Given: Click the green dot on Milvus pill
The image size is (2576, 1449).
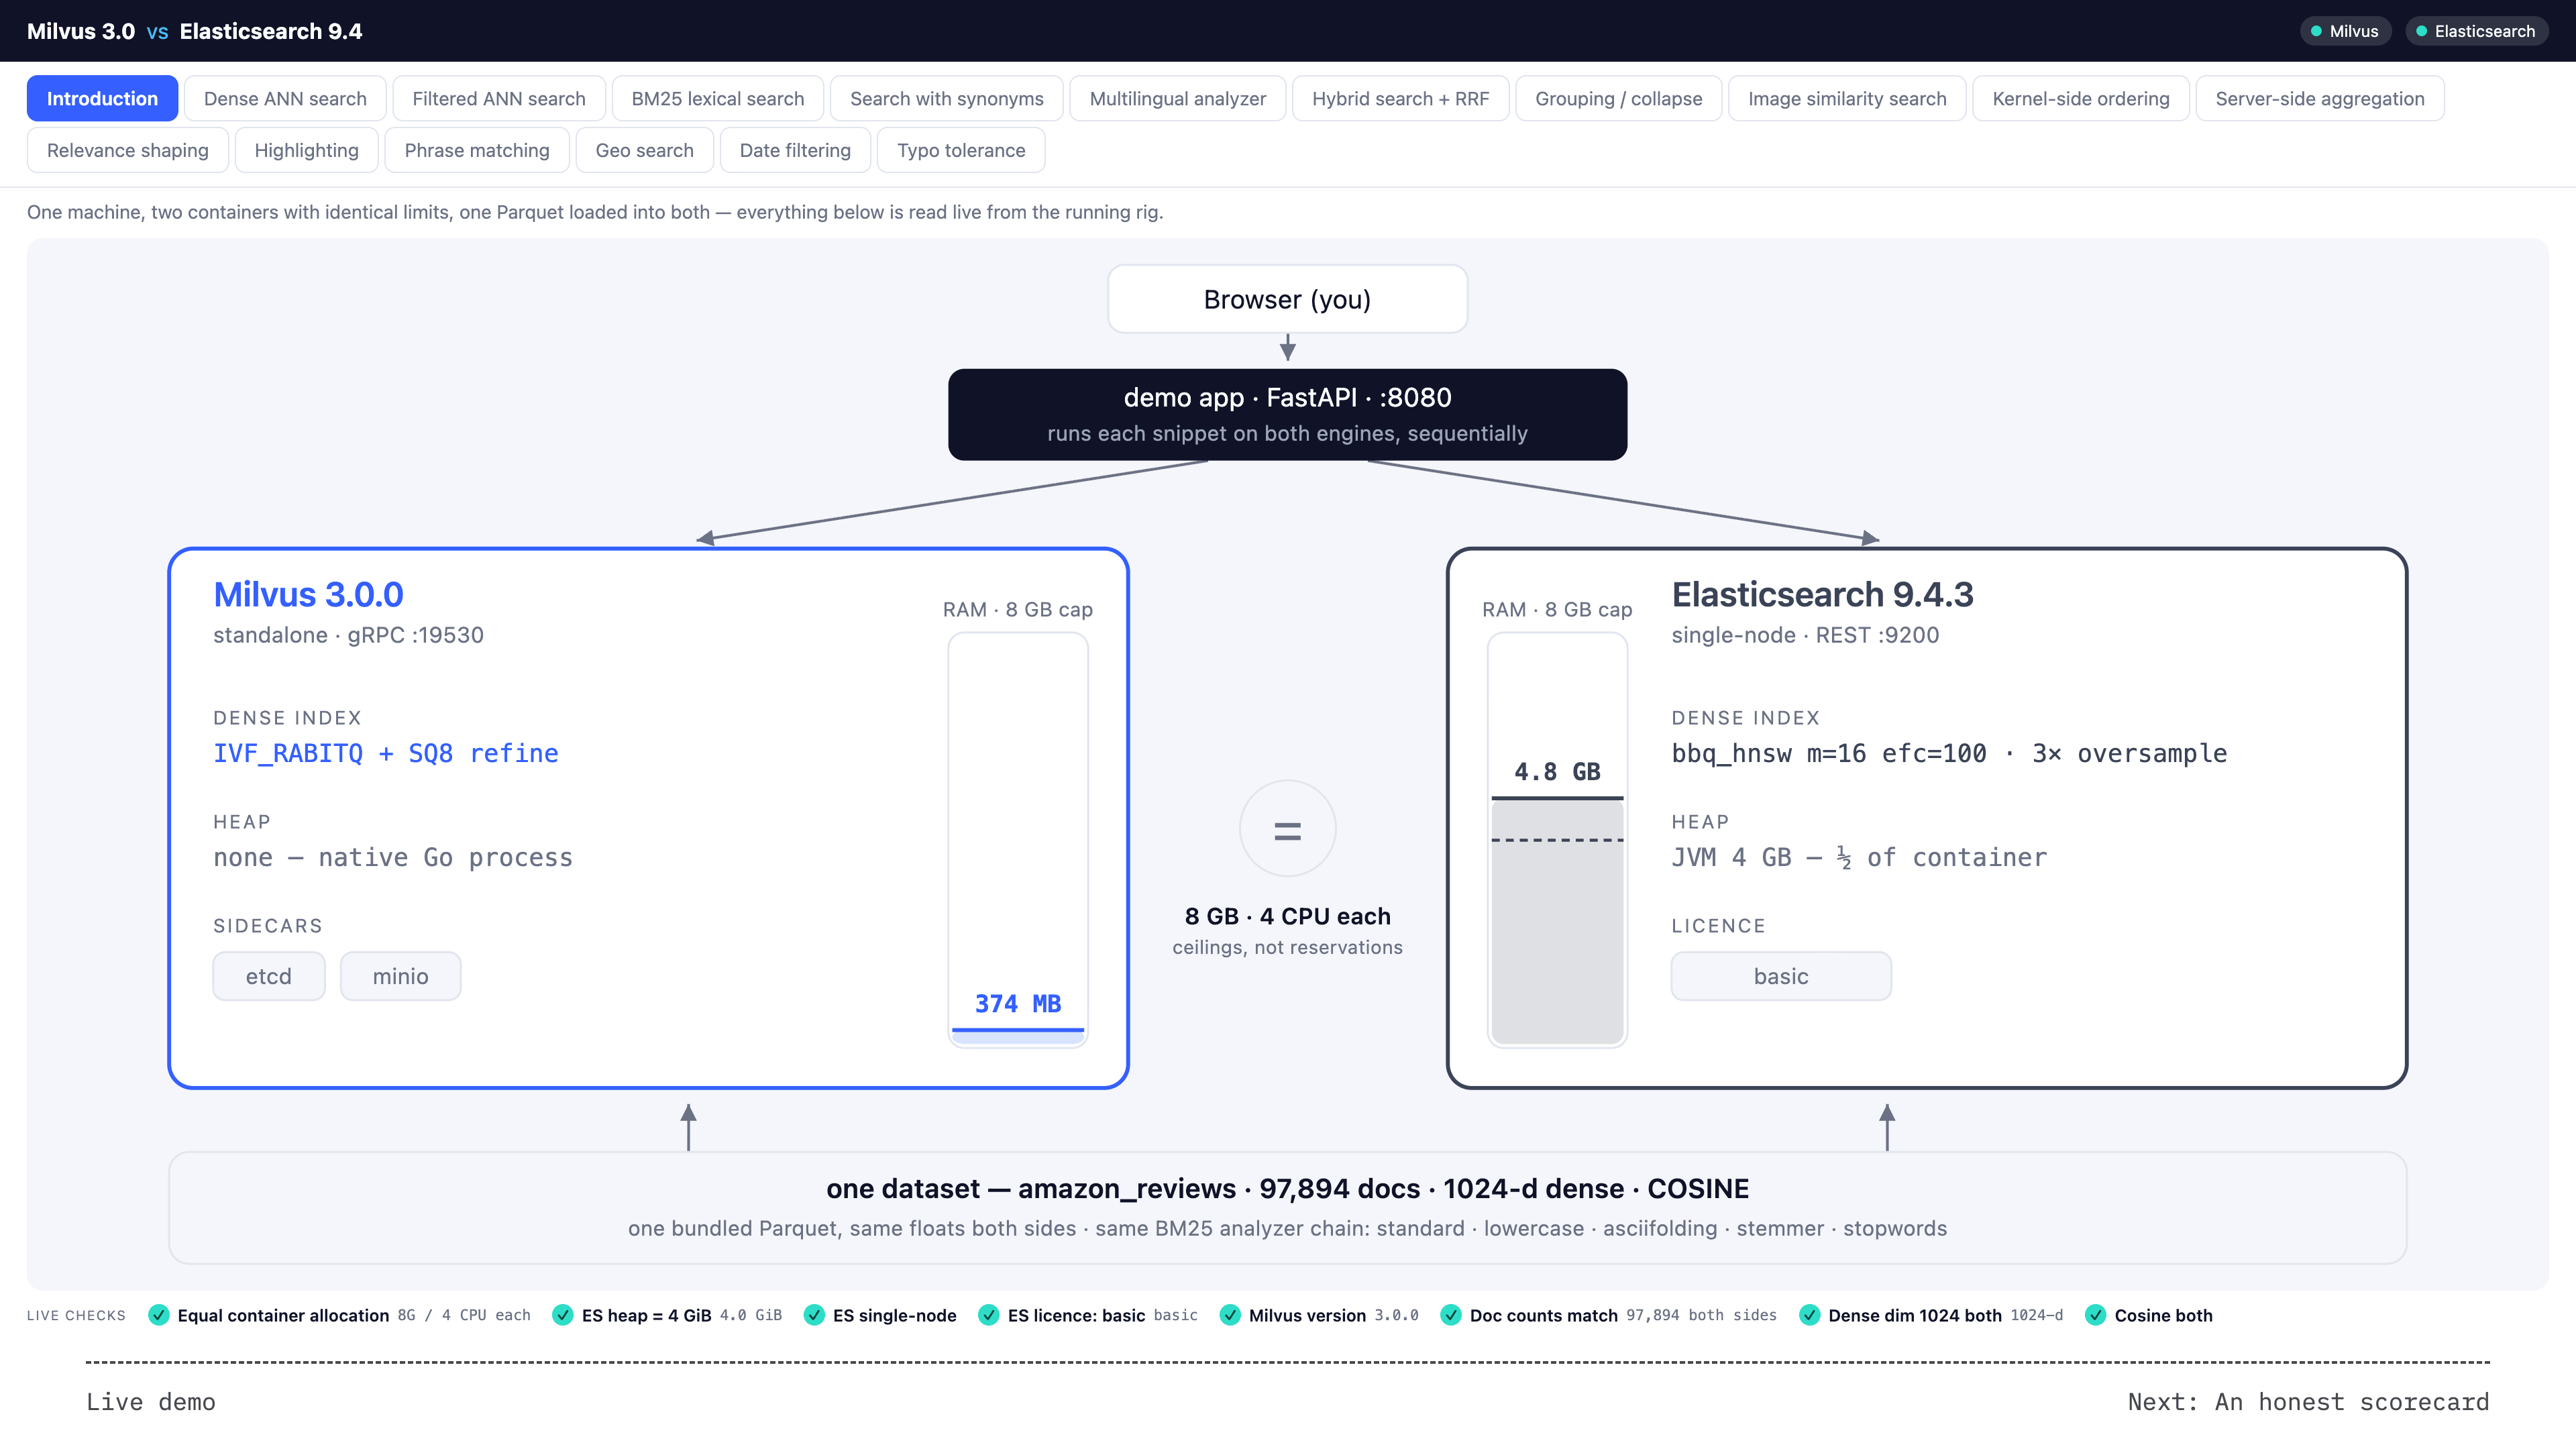Looking at the screenshot, I should [x=2316, y=31].
